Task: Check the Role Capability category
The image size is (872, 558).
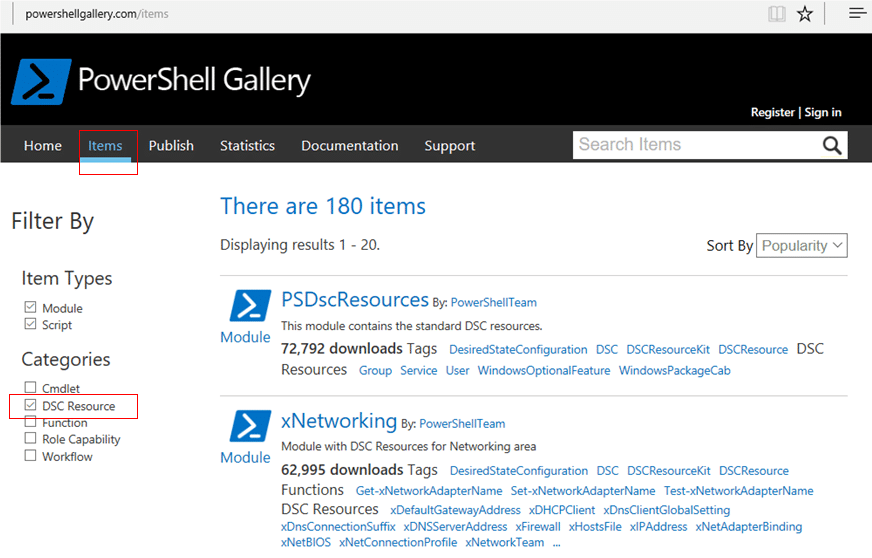Action: tap(31, 438)
